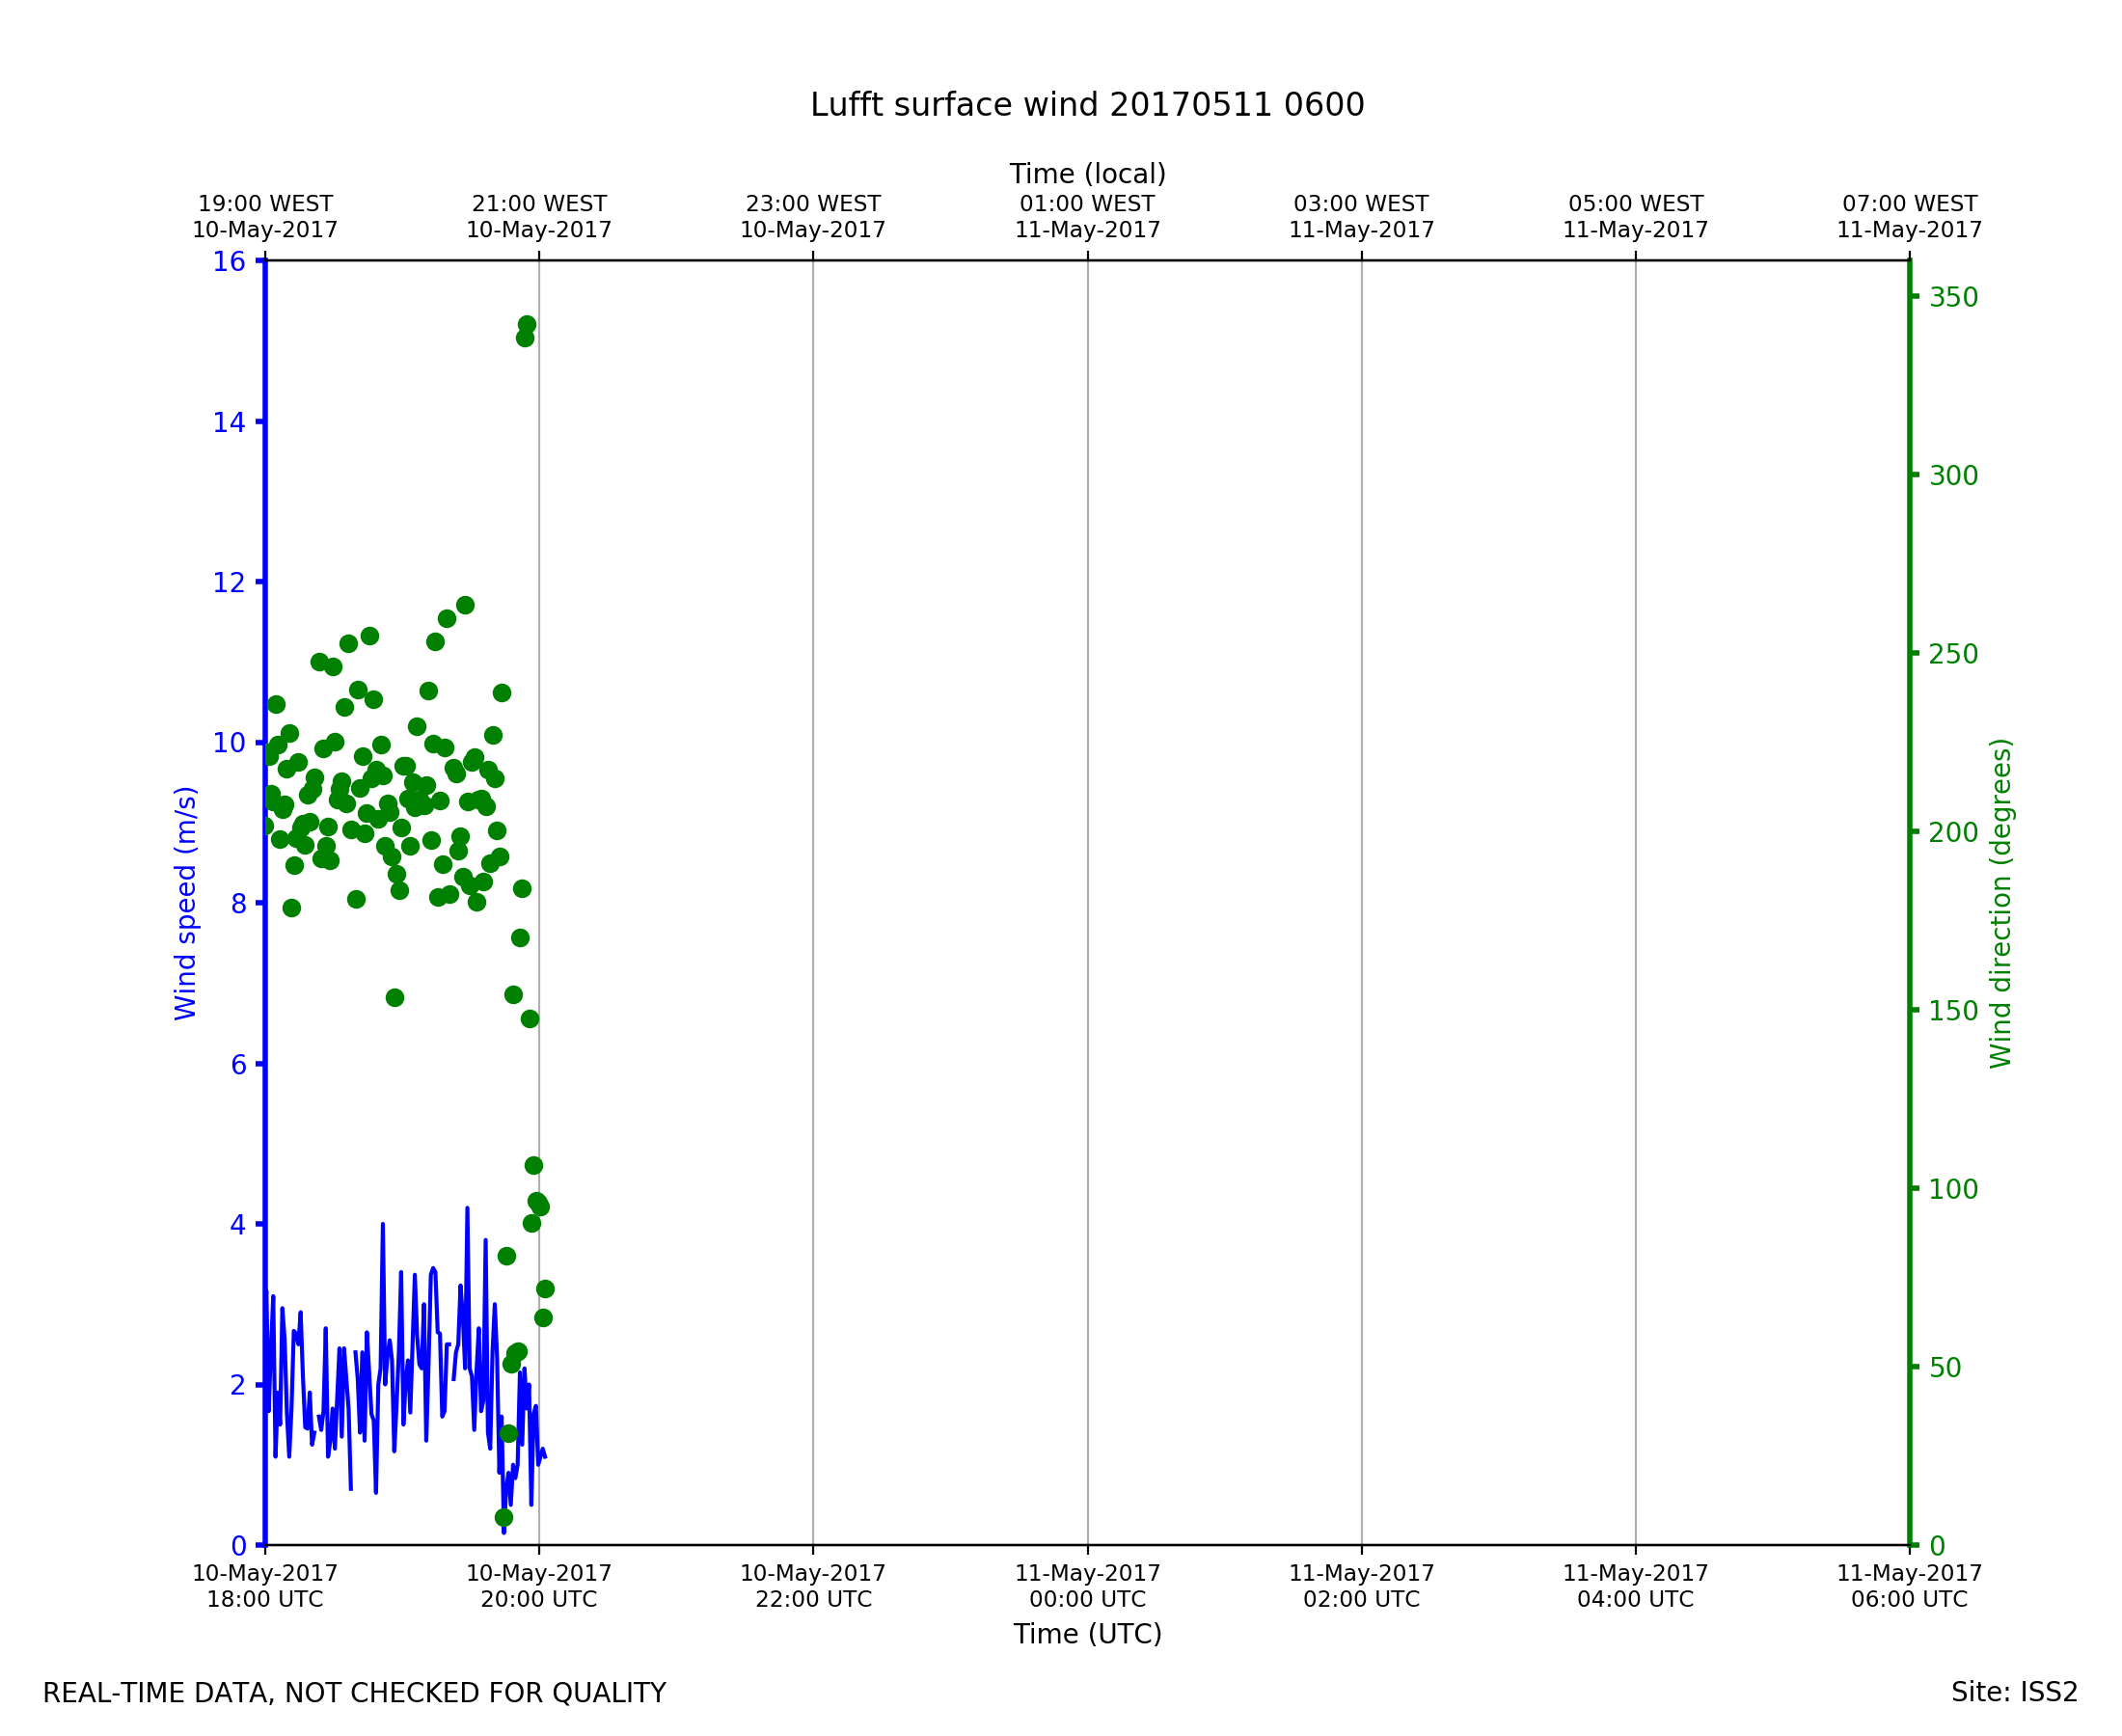The width and height of the screenshot is (2122, 1736).
Task: Click the blue '6' wind speed tick label
Action: [238, 1065]
